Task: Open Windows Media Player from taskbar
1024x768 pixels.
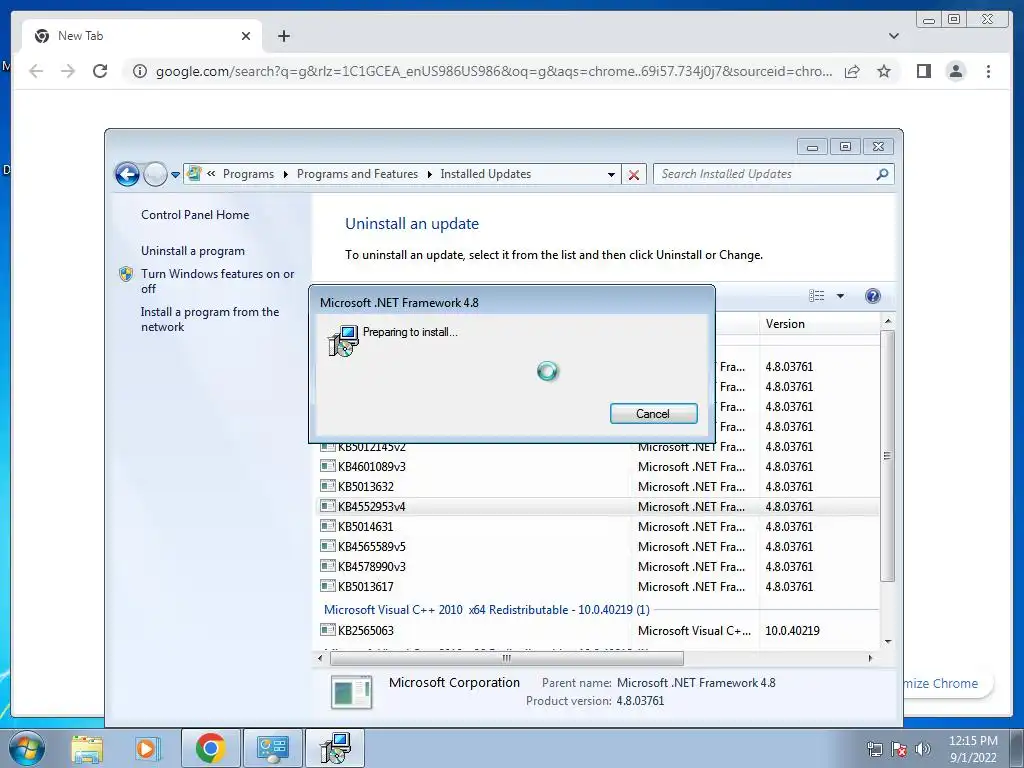Action: [x=147, y=748]
